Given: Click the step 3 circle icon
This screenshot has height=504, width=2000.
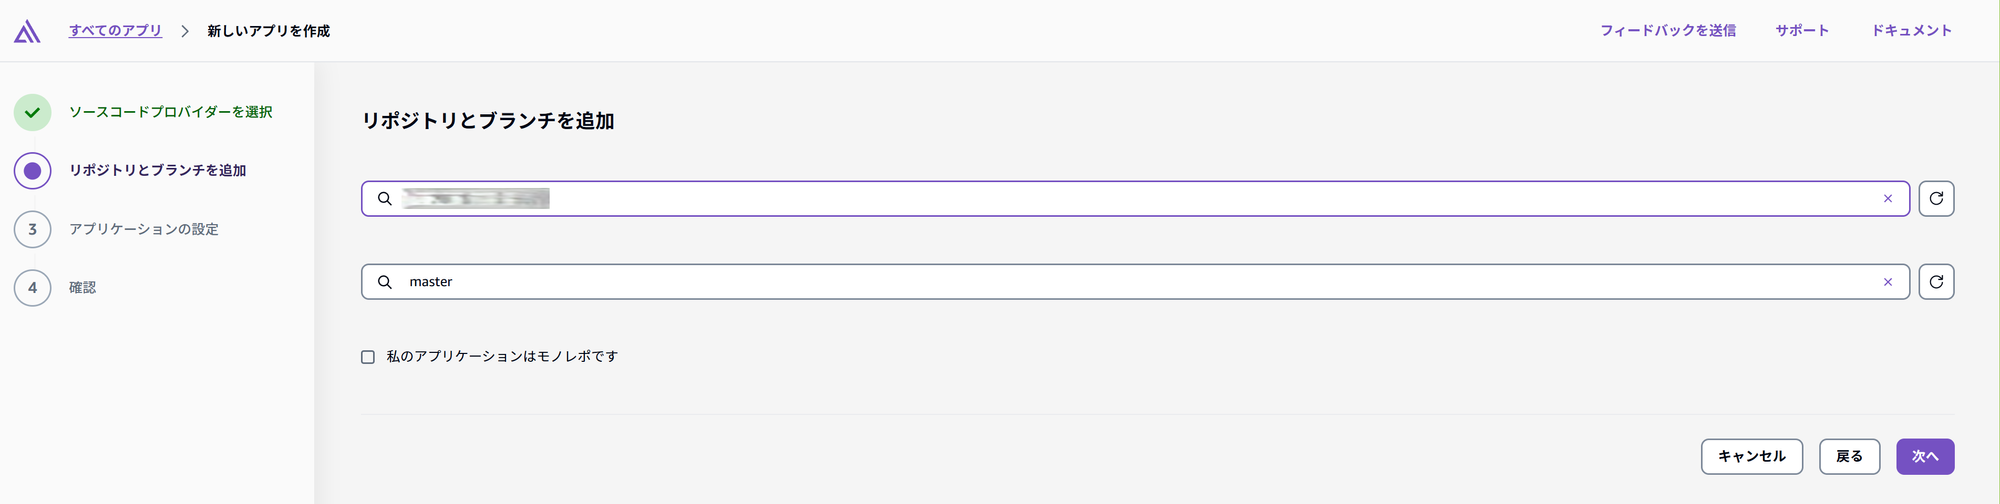Looking at the screenshot, I should pyautogui.click(x=32, y=230).
